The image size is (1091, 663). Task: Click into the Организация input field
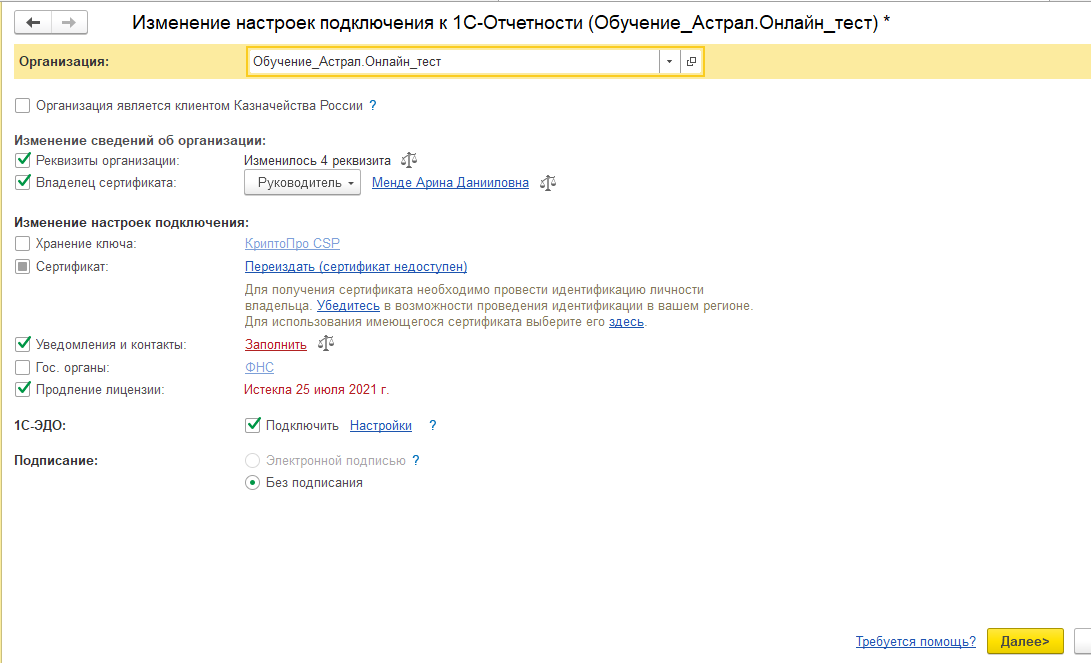click(450, 62)
